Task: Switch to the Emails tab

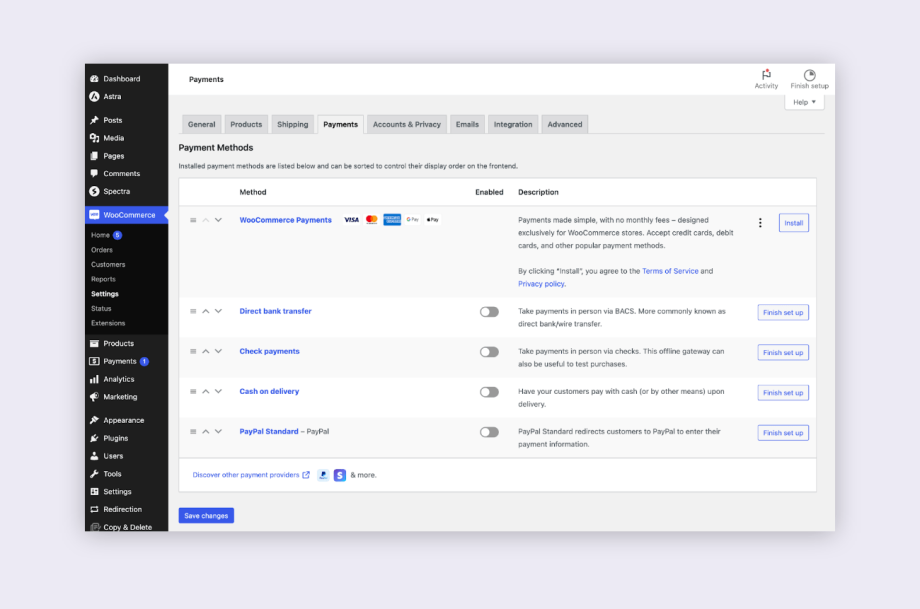Action: tap(468, 124)
